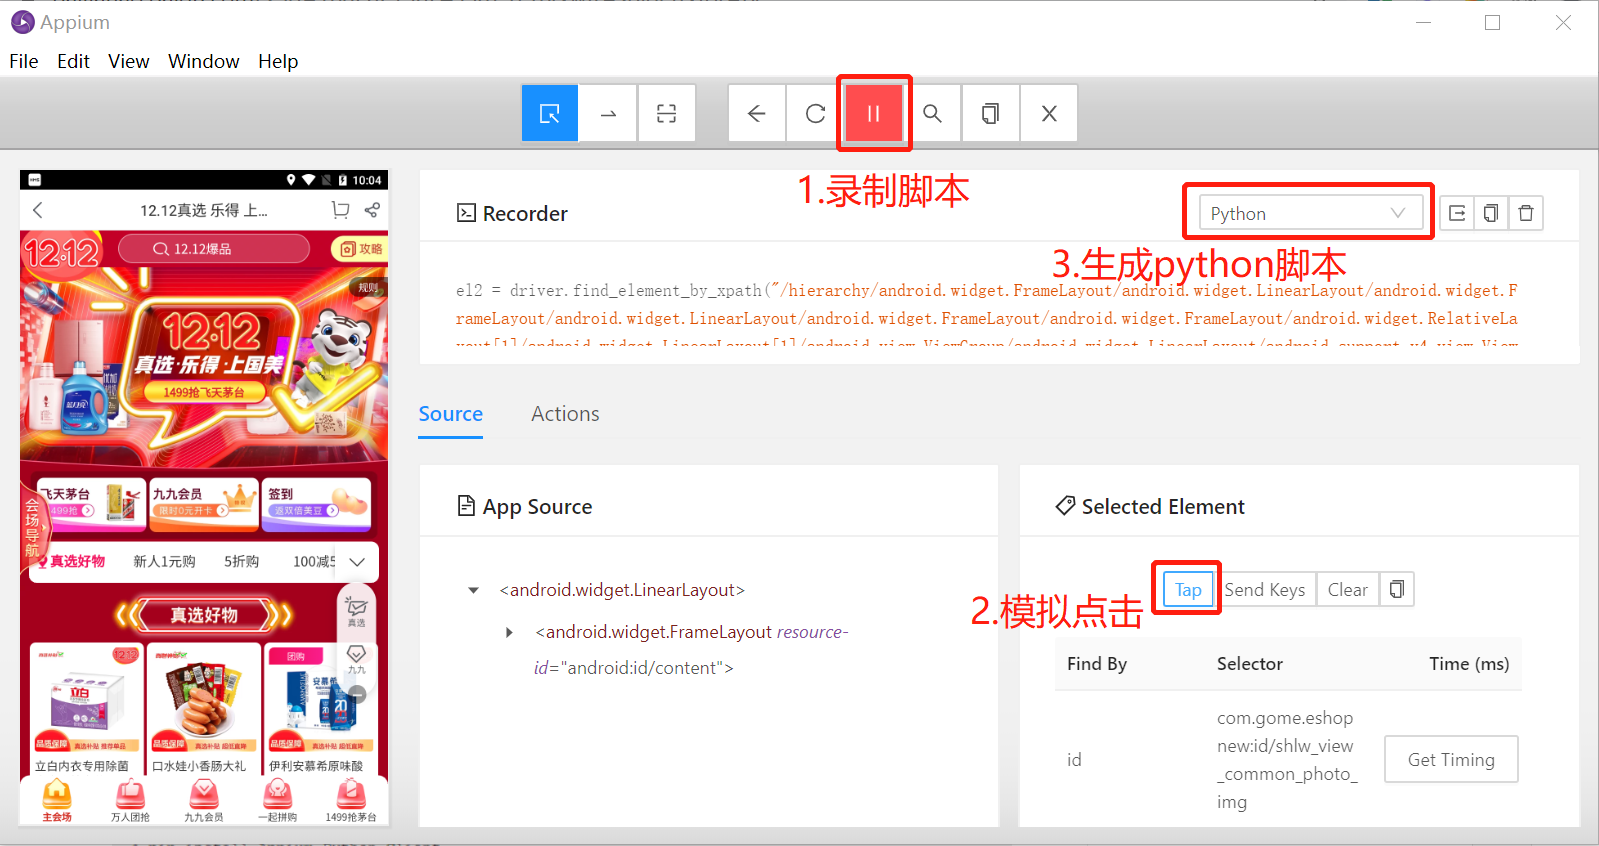Viewport: 1599px width, 846px height.
Task: Click the Find By column header
Action: (1097, 664)
